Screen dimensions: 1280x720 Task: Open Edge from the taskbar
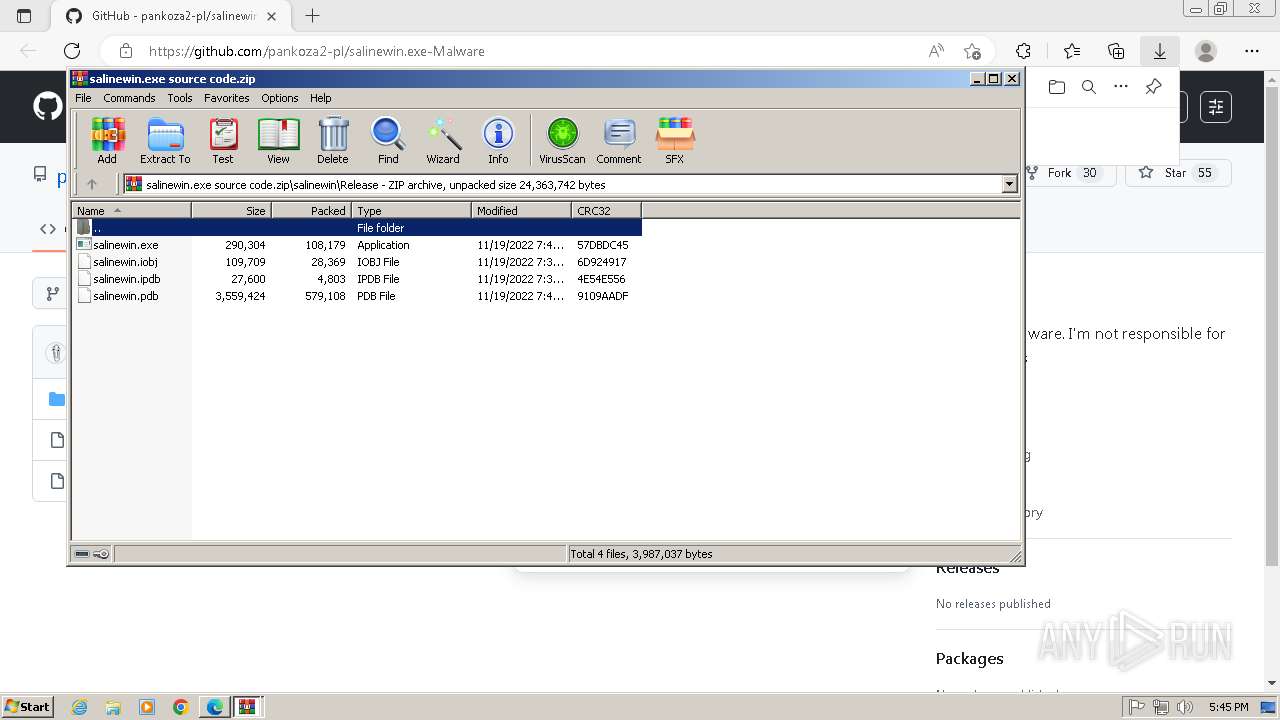tap(214, 707)
